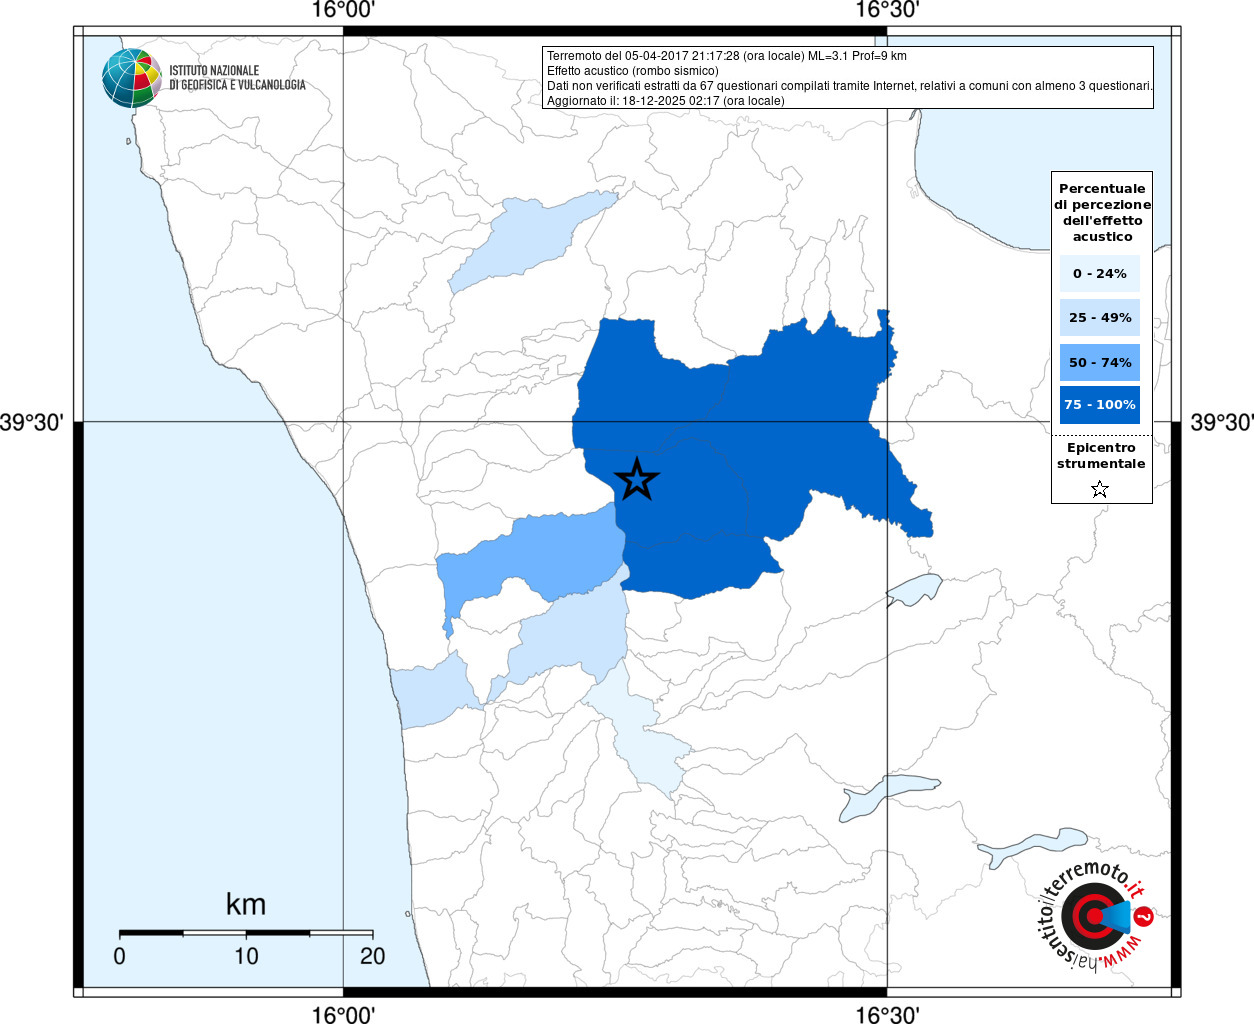Click the 'Istituto Nazionale di Geofisica e Vulcanologia' text
The image size is (1254, 1024).
[237, 78]
